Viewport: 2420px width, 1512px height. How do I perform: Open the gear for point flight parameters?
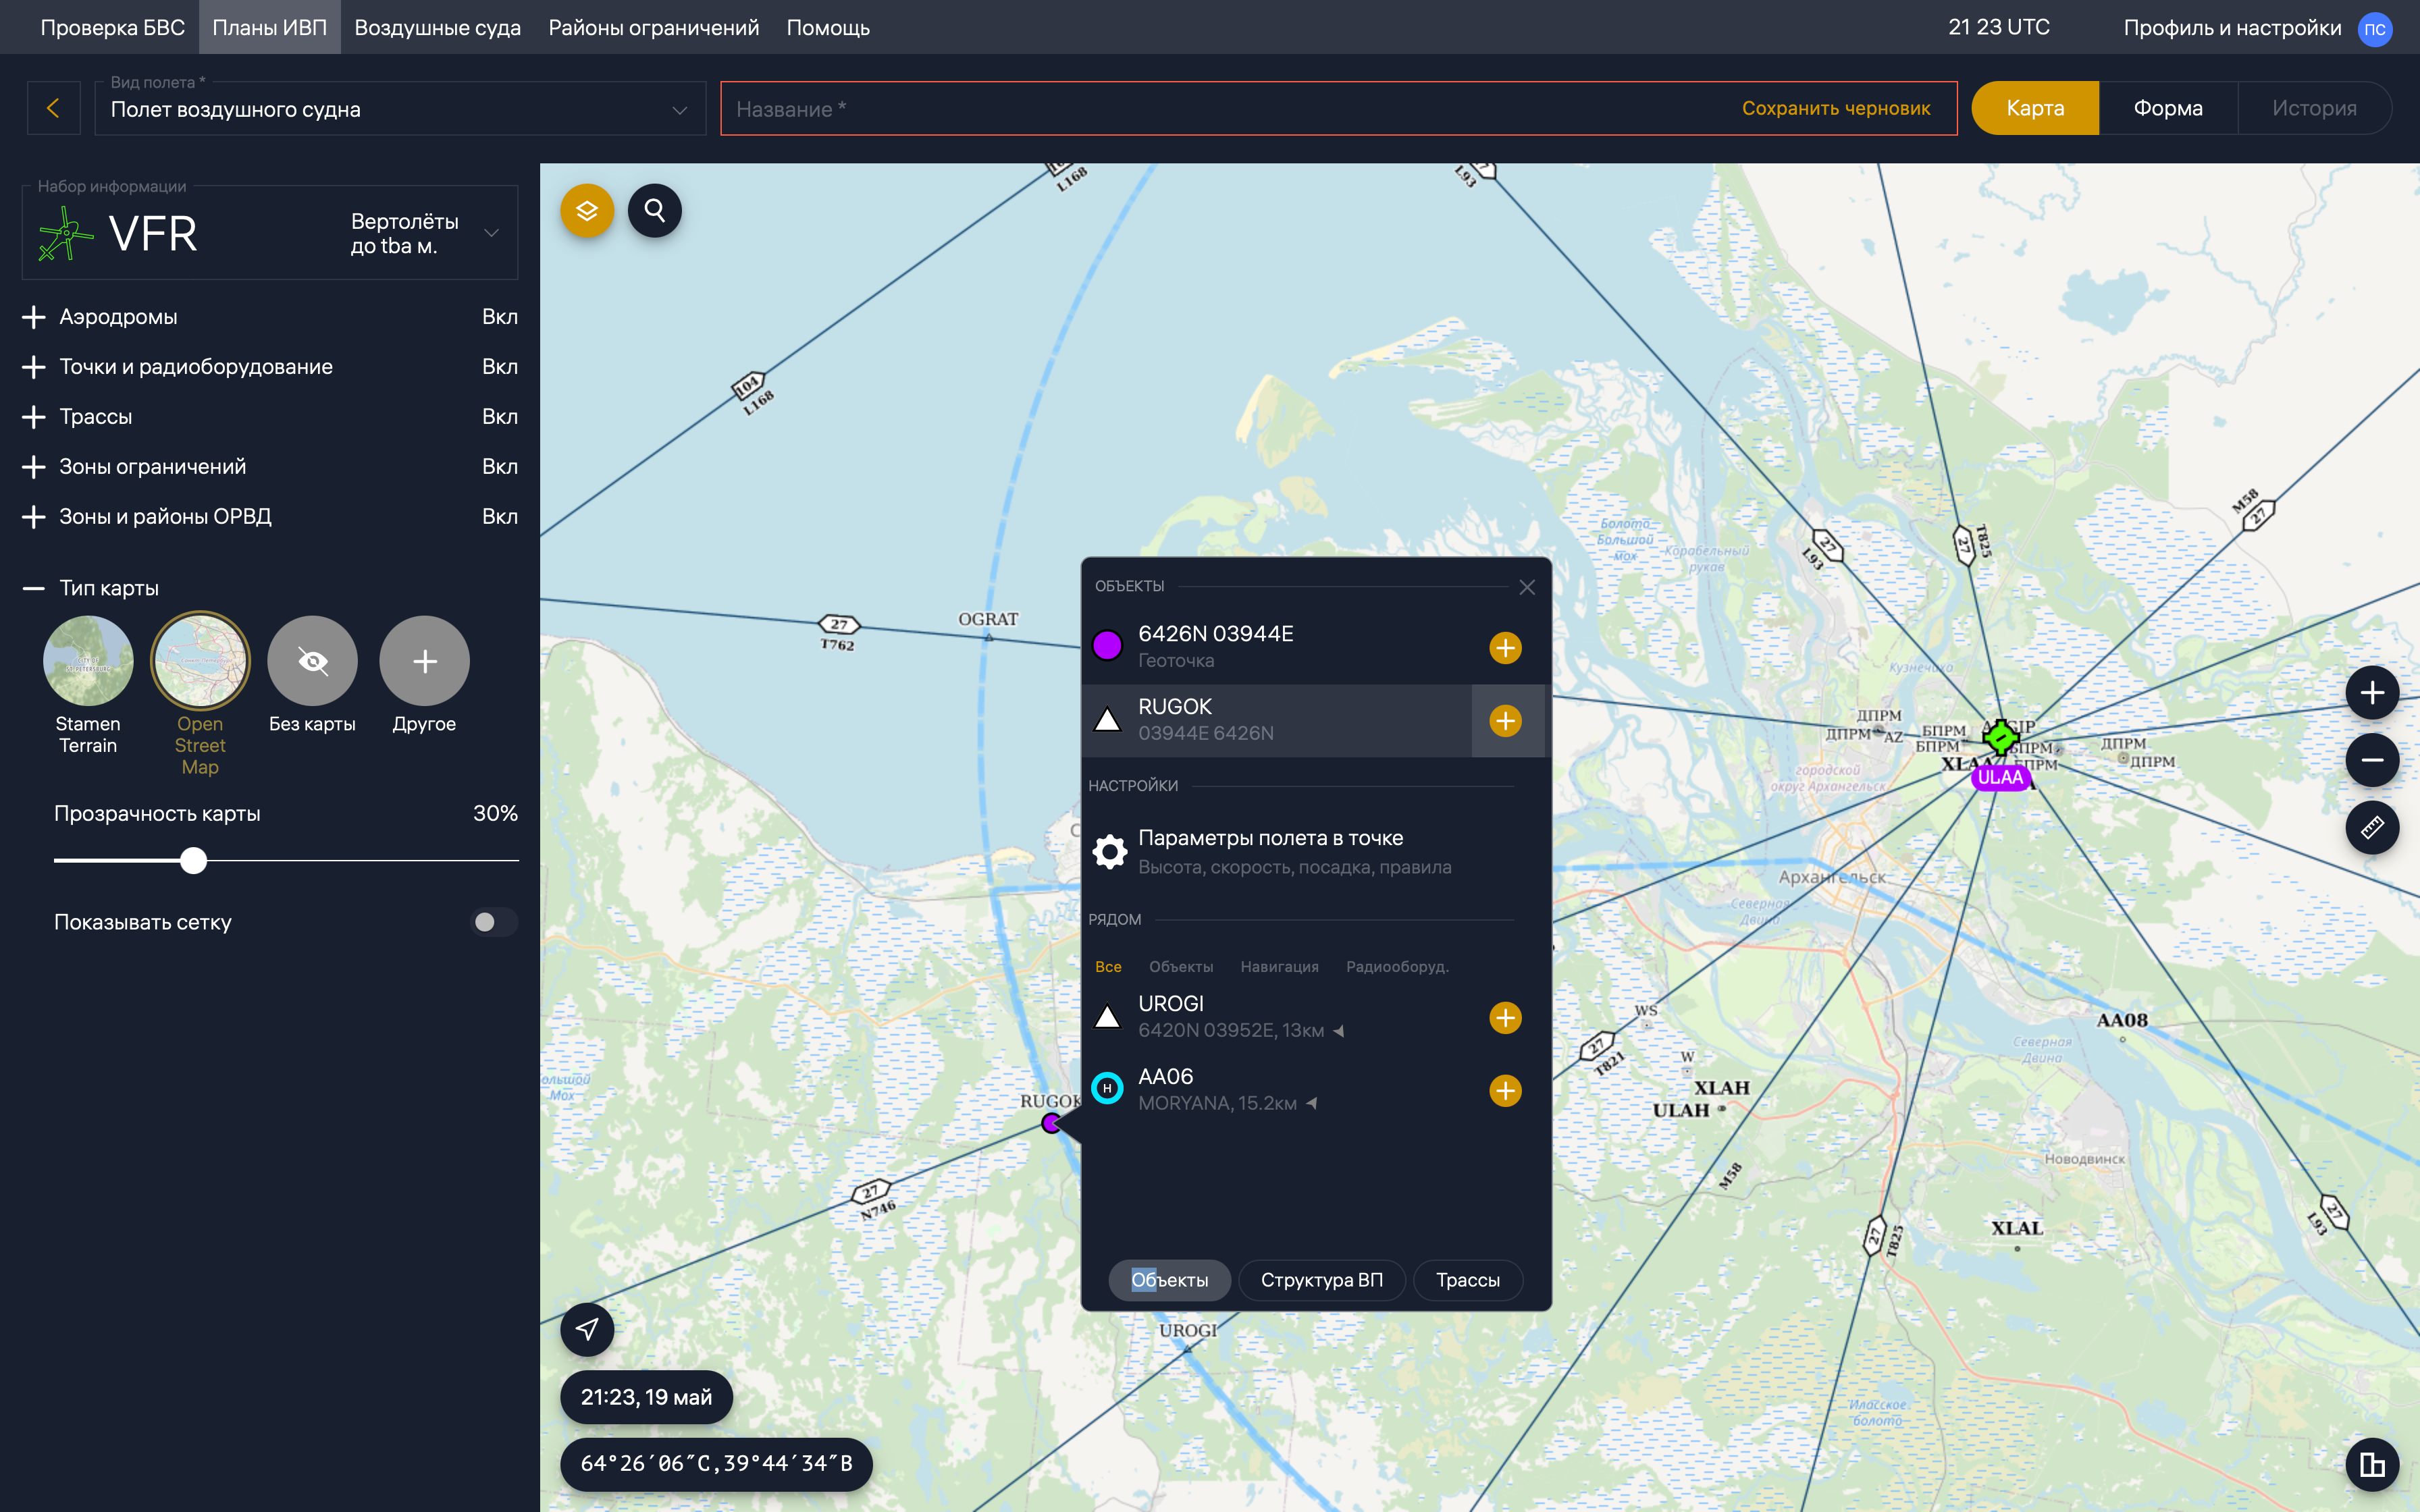pos(1109,852)
